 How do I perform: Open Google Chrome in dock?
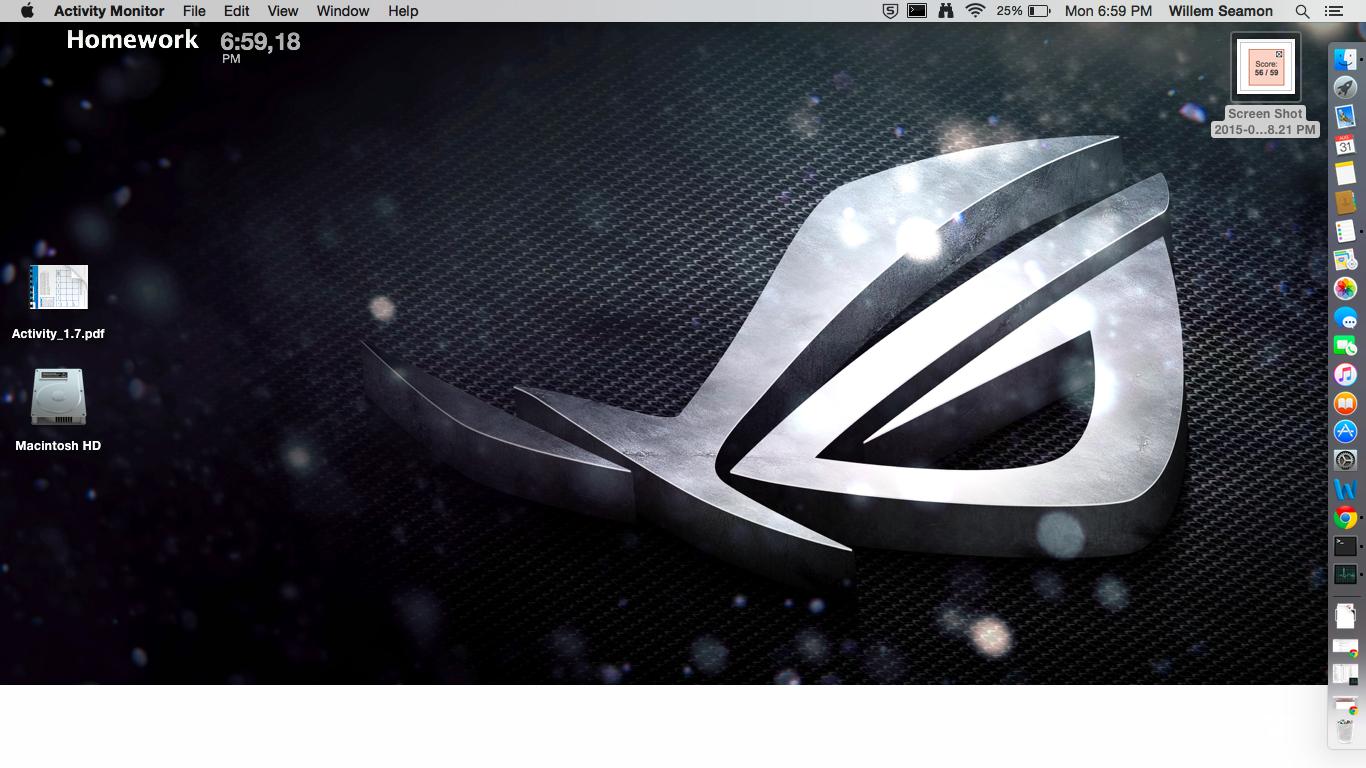pos(1345,518)
